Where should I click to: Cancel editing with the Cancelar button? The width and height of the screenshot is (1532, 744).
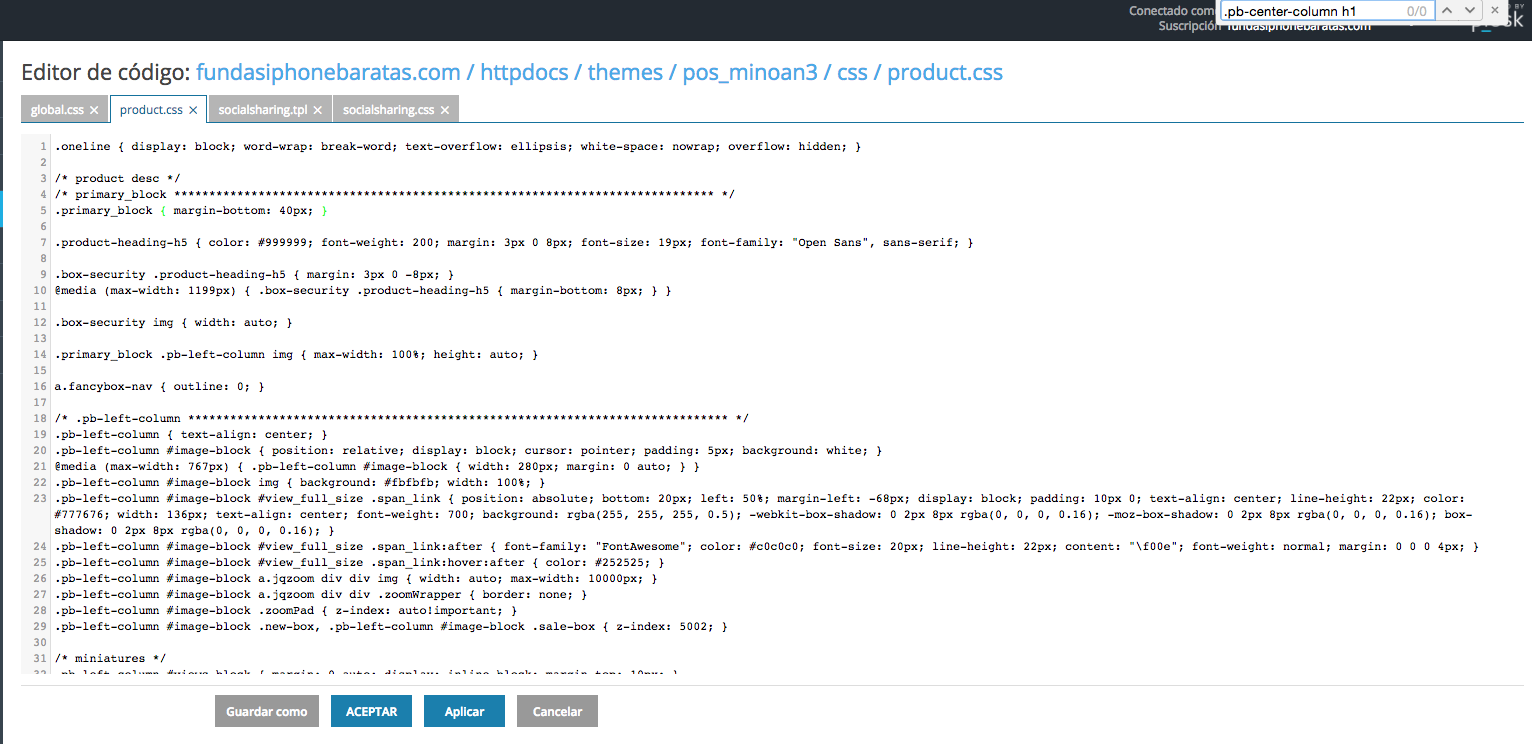coord(557,711)
